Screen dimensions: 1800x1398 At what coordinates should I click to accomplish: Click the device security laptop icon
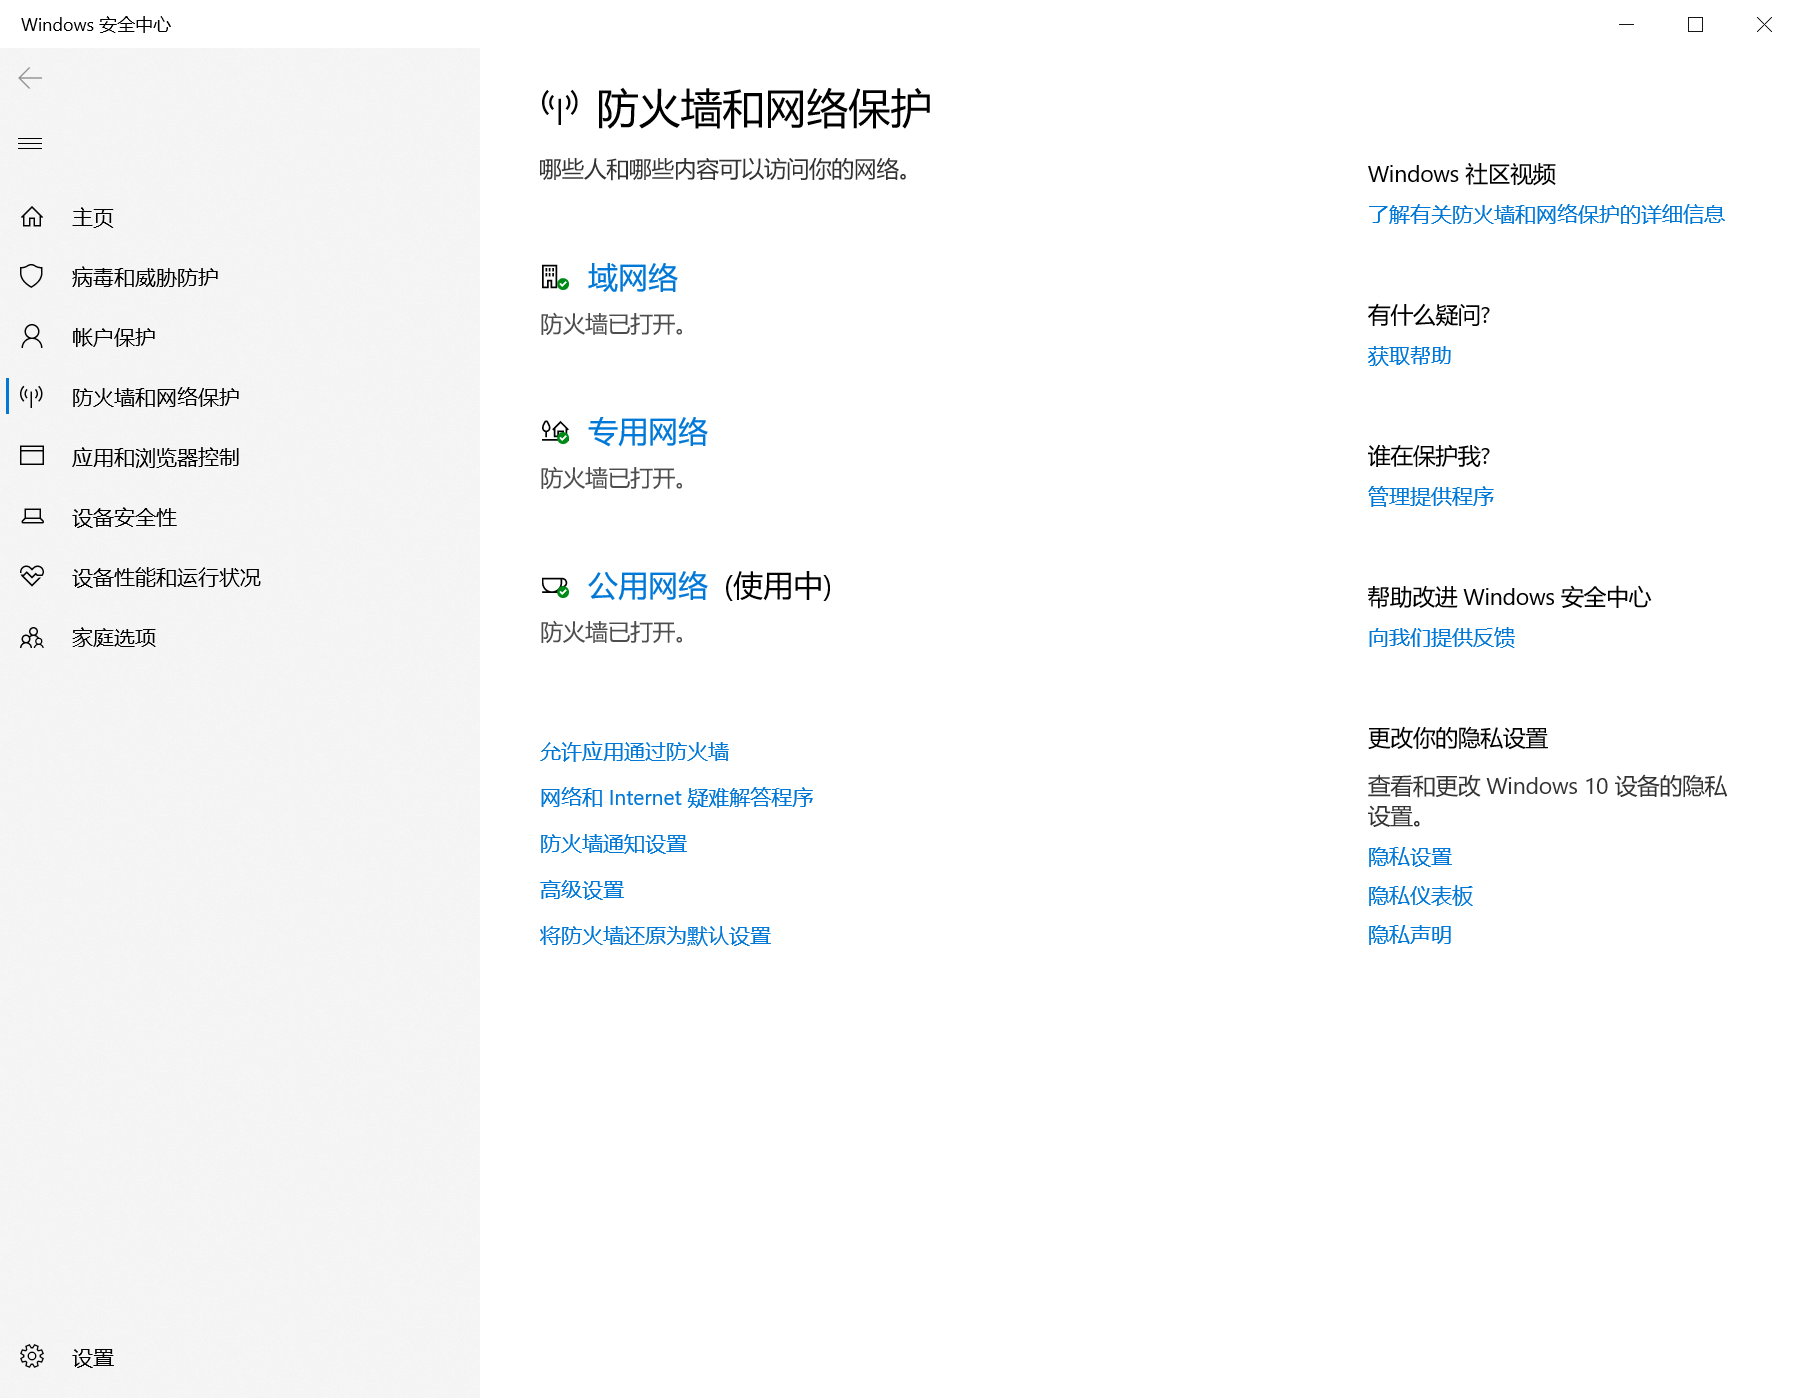click(x=32, y=517)
